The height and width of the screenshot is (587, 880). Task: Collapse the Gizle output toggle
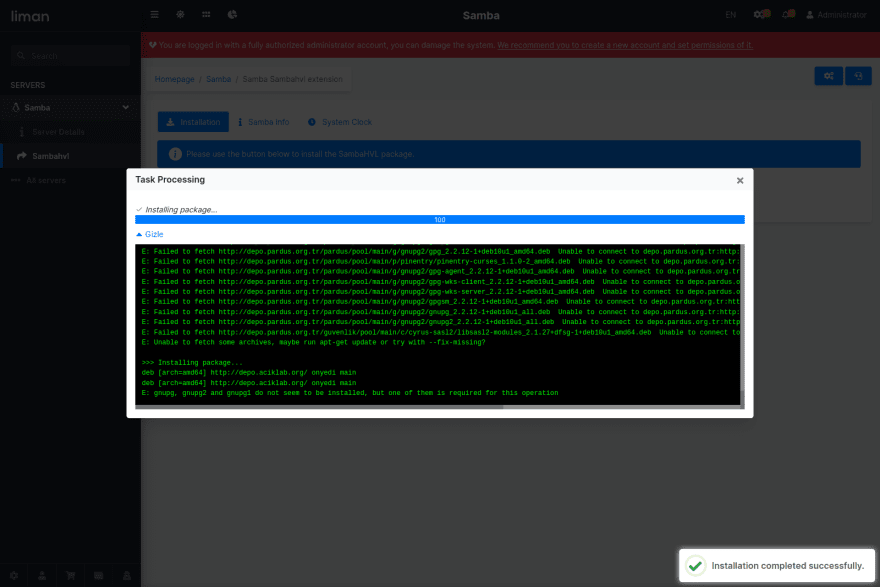pos(150,235)
